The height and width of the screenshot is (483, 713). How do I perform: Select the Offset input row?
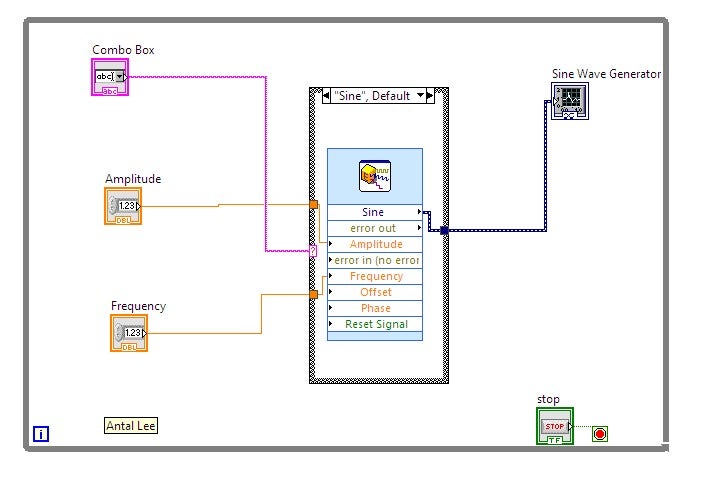(x=375, y=292)
